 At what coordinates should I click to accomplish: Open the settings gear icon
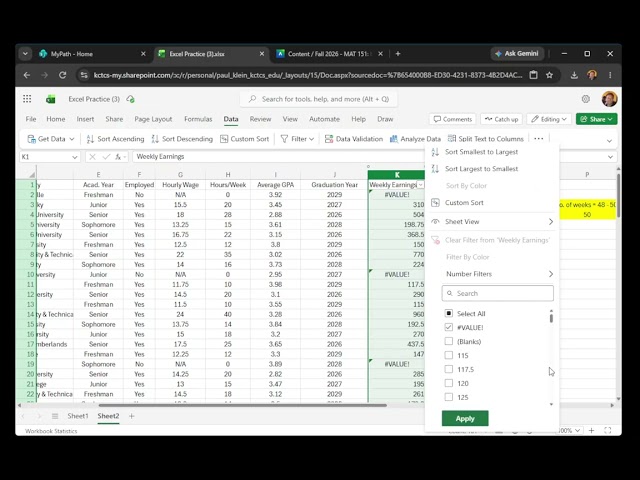tap(586, 99)
